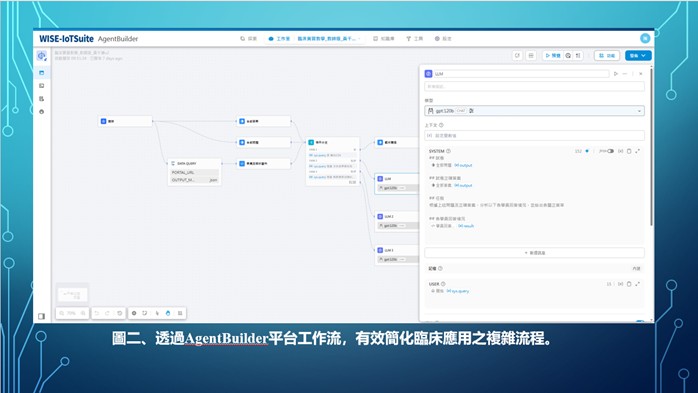Click the add message button below the SYSTEM prompt
Viewport: 698px width, 393px height.
click(534, 253)
